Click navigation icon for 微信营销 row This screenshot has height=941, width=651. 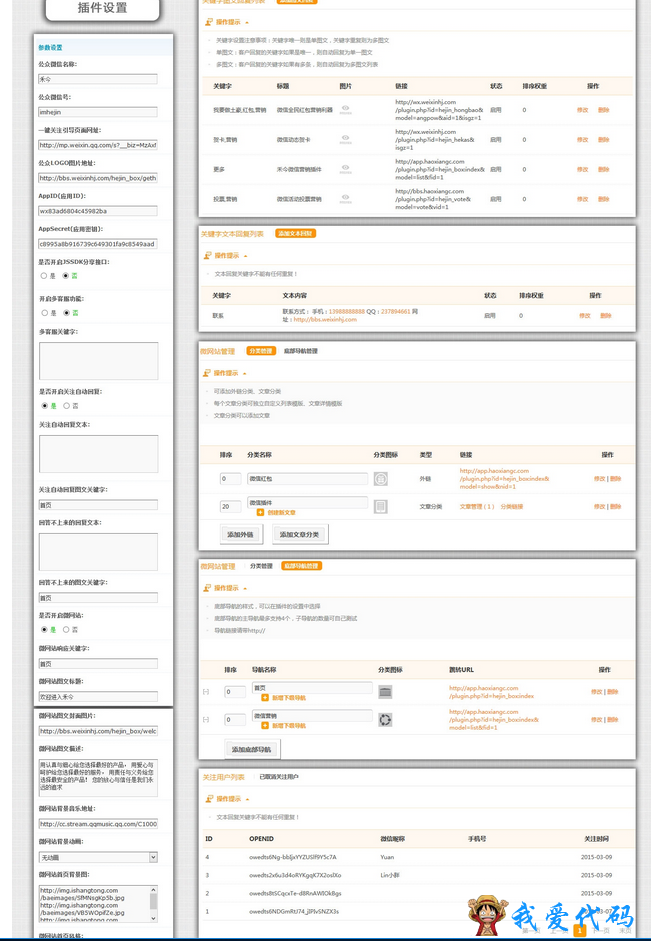tap(385, 720)
